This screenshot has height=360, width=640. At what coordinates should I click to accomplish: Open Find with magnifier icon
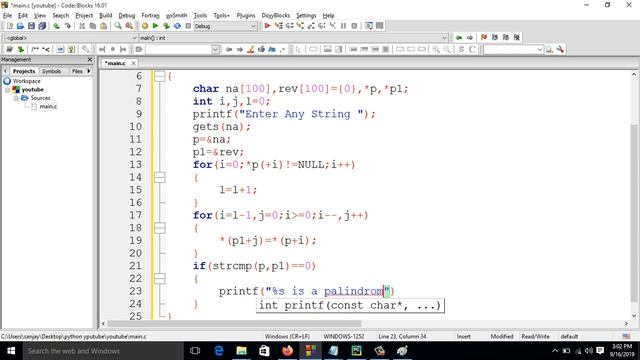click(x=118, y=26)
